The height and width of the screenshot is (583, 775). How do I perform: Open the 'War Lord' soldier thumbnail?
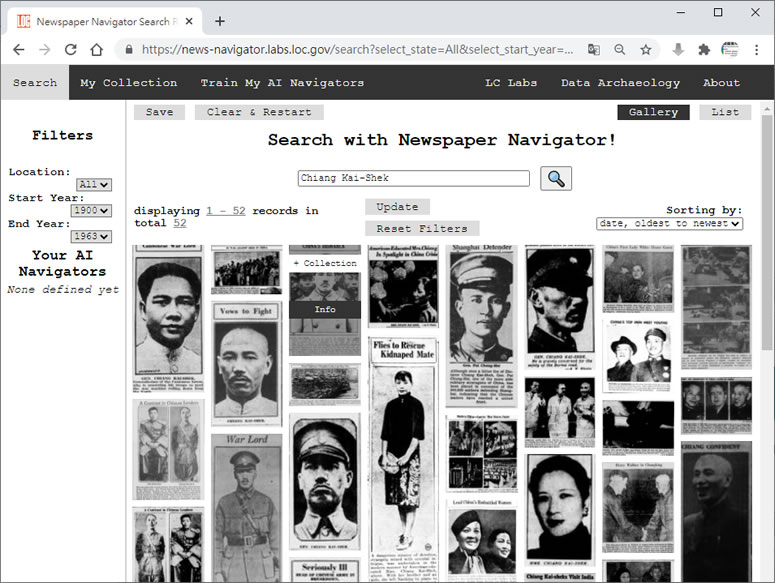click(x=246, y=508)
